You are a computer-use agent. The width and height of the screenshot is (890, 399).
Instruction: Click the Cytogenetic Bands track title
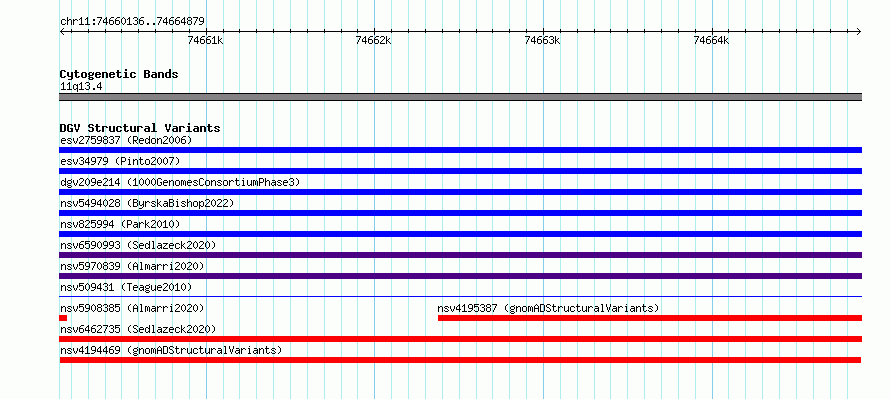119,74
